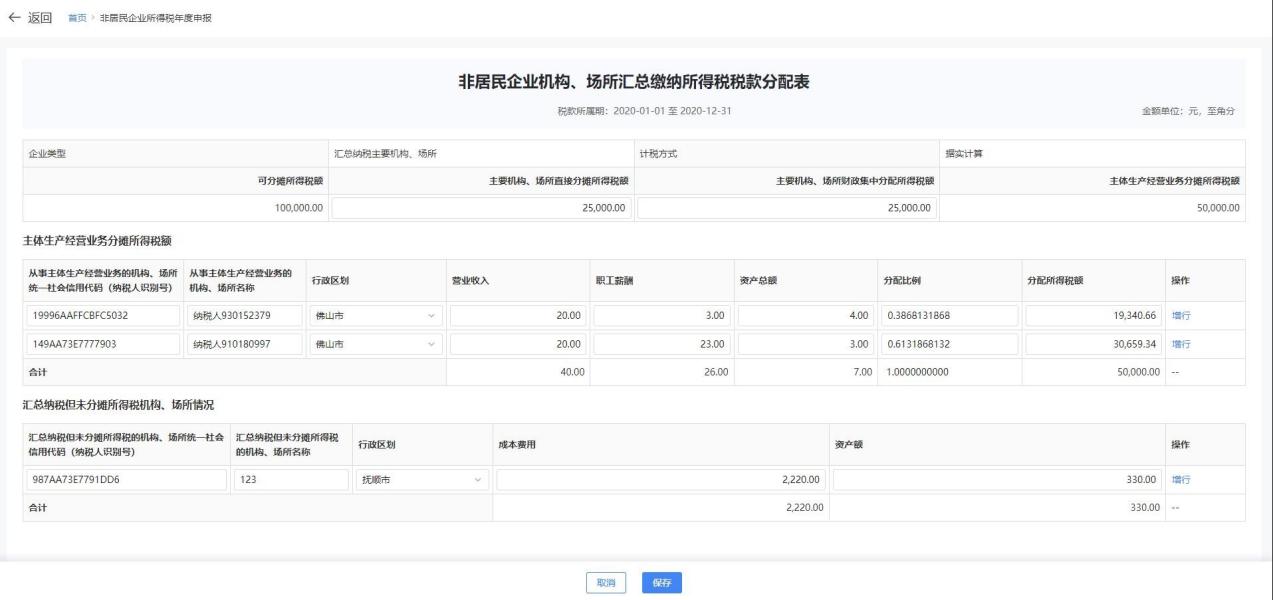
Task: Click the 非居民企业所得税年度申报 breadcrumb
Action: click(x=155, y=20)
